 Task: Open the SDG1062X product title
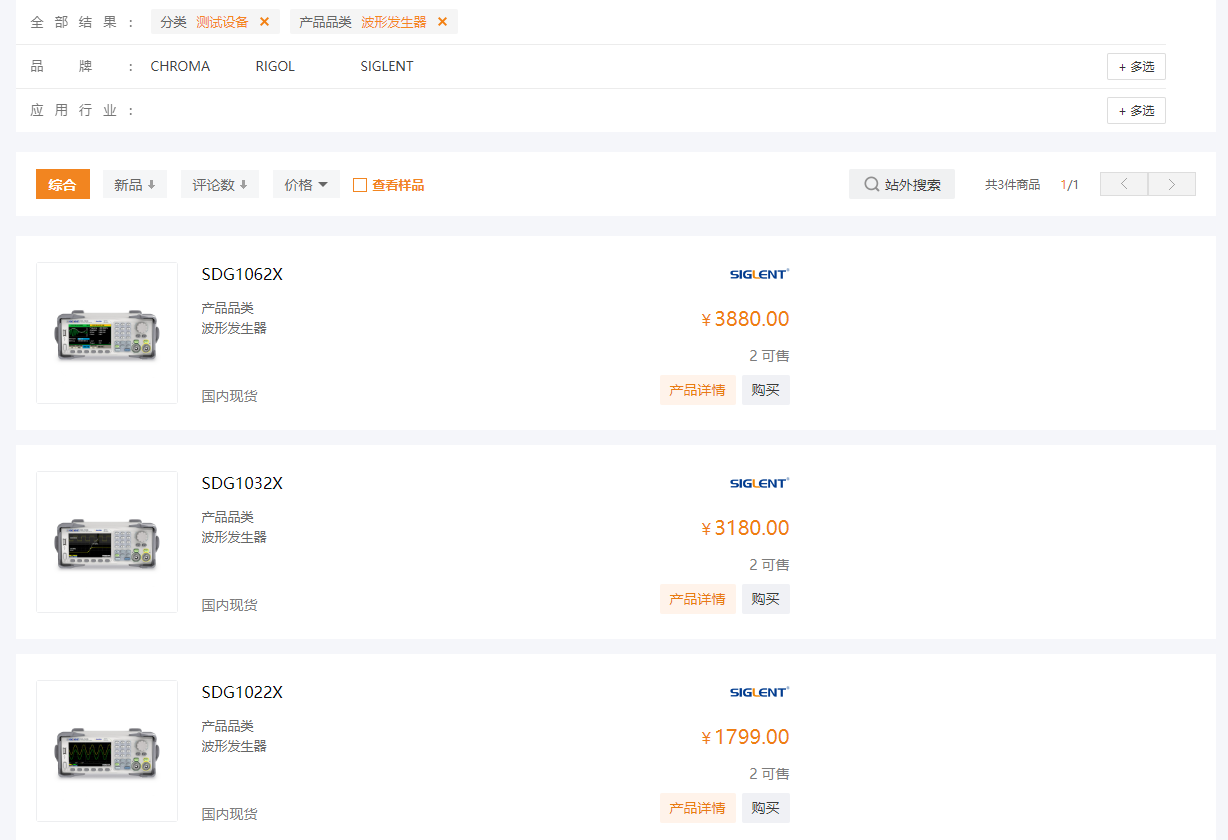(x=242, y=275)
